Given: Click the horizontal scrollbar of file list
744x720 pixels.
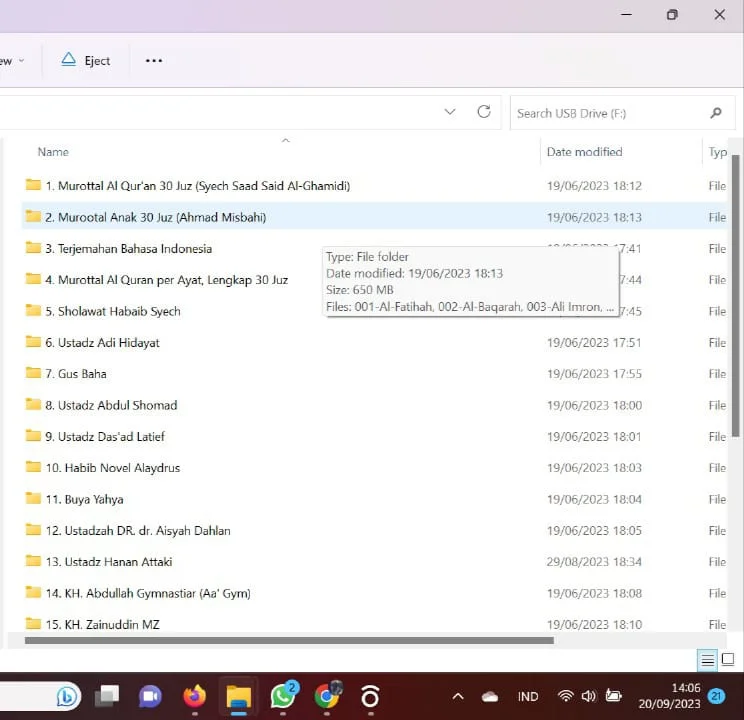Looking at the screenshot, I should (x=289, y=640).
